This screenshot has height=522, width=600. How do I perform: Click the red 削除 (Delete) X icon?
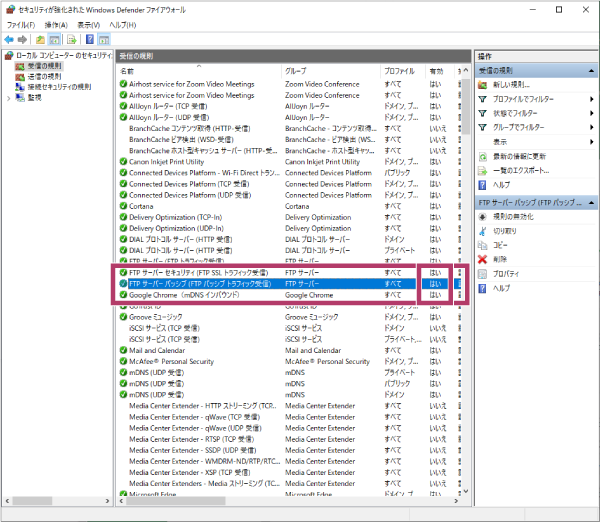[x=483, y=259]
